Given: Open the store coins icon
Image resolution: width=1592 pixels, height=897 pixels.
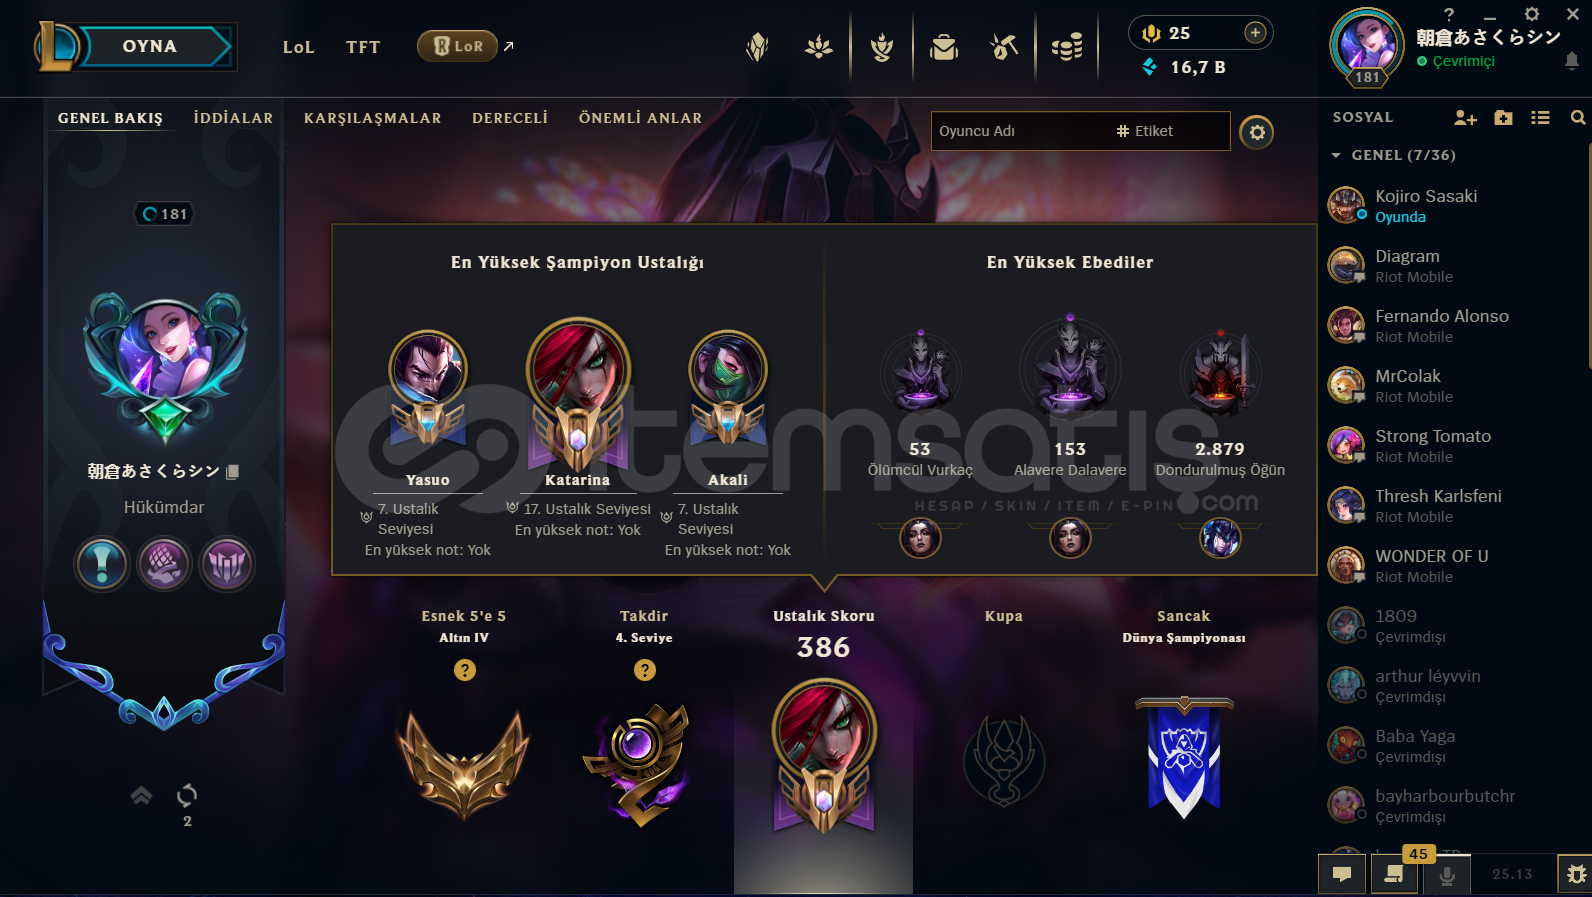Looking at the screenshot, I should tap(1067, 47).
